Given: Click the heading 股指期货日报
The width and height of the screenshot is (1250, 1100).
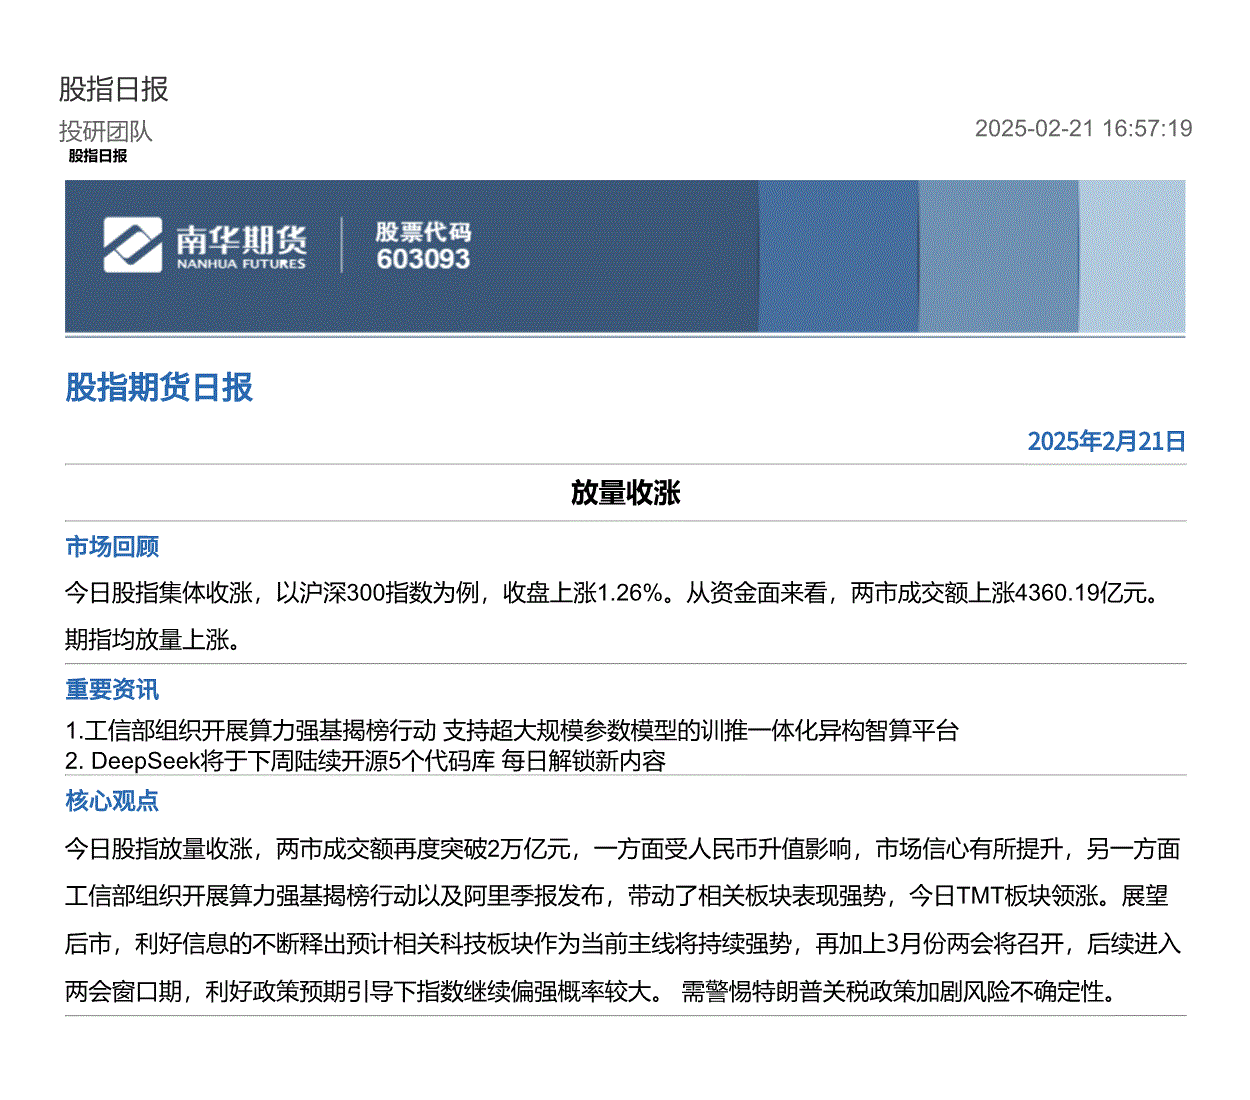Looking at the screenshot, I should click(x=159, y=387).
